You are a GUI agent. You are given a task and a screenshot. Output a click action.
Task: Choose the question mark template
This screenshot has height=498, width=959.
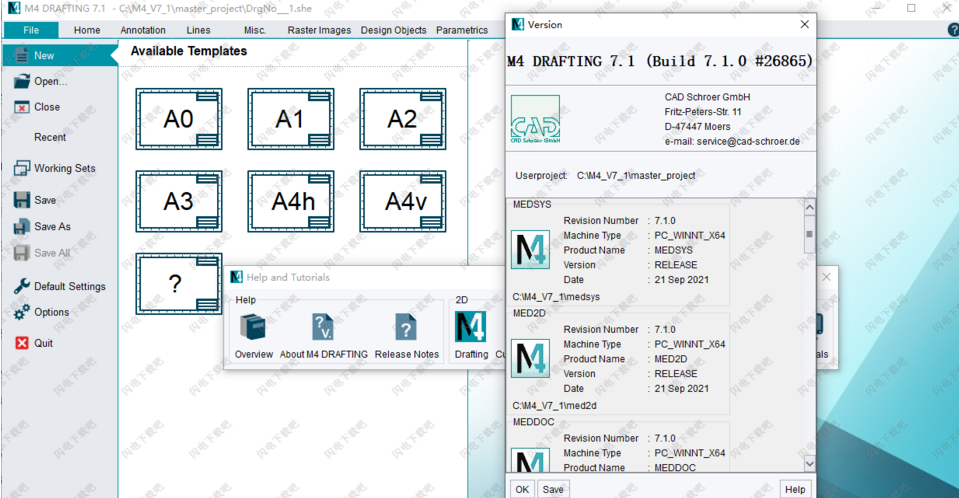[x=179, y=284]
